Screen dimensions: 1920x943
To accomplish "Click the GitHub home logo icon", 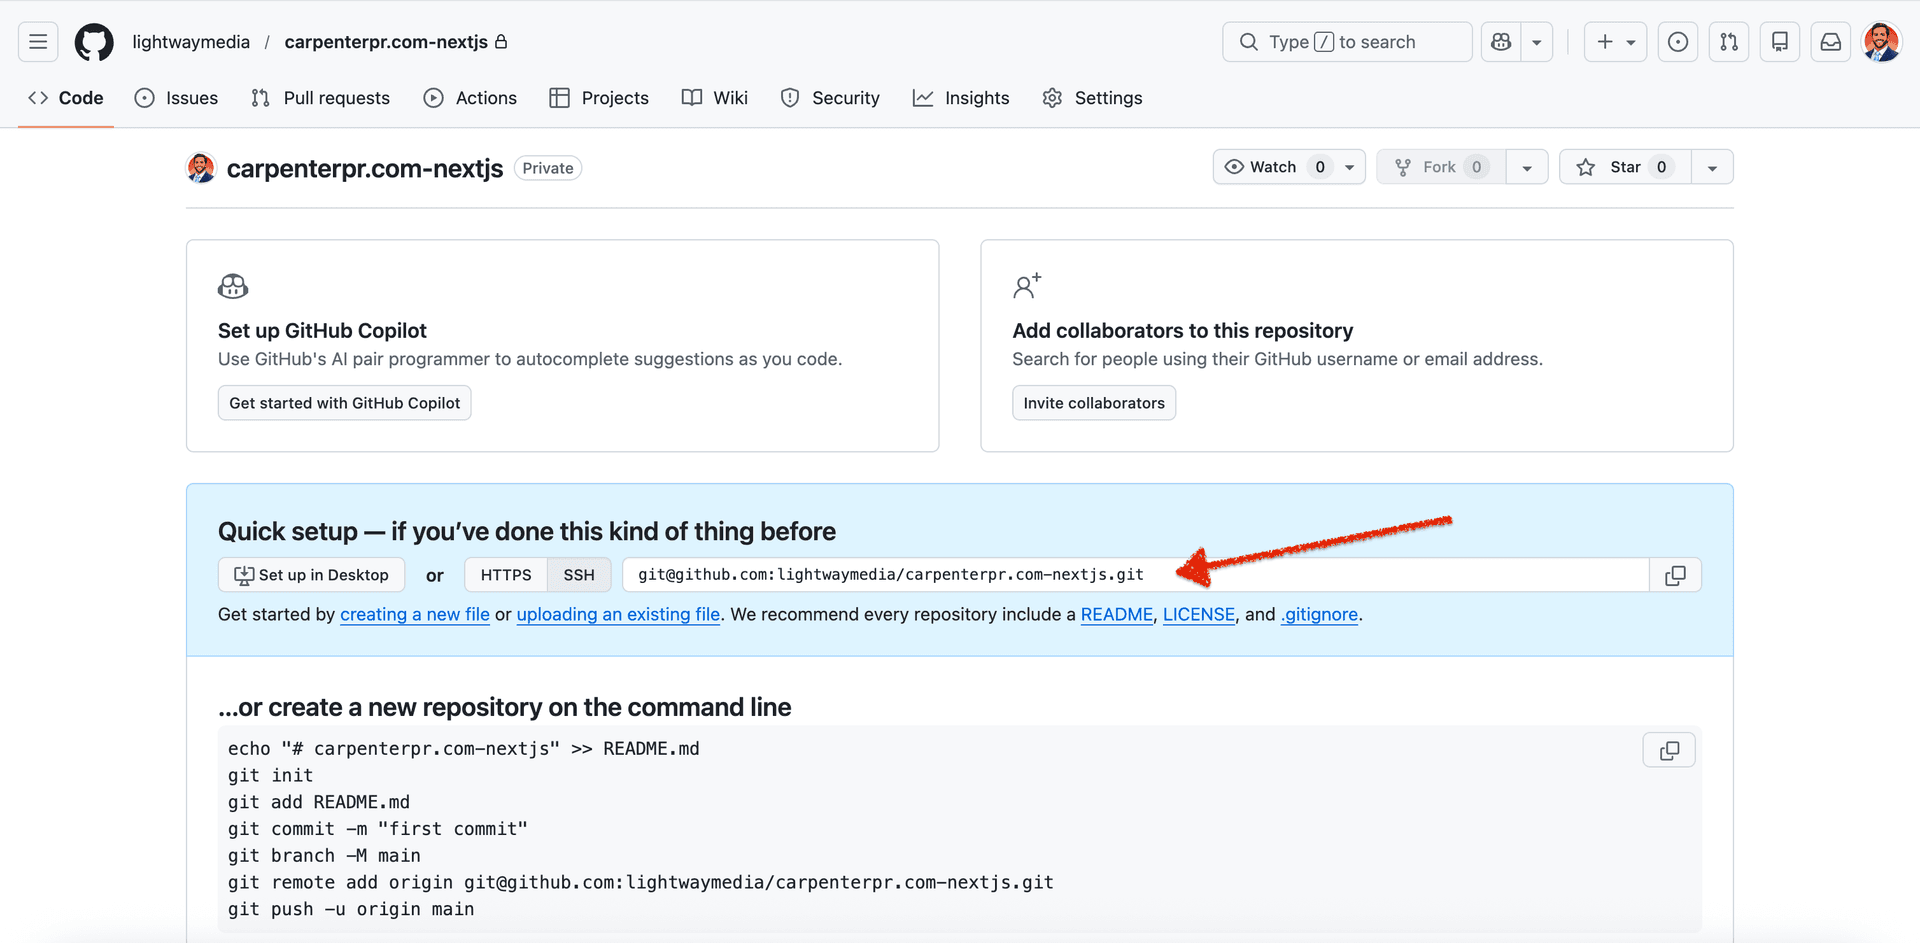I will [x=94, y=42].
